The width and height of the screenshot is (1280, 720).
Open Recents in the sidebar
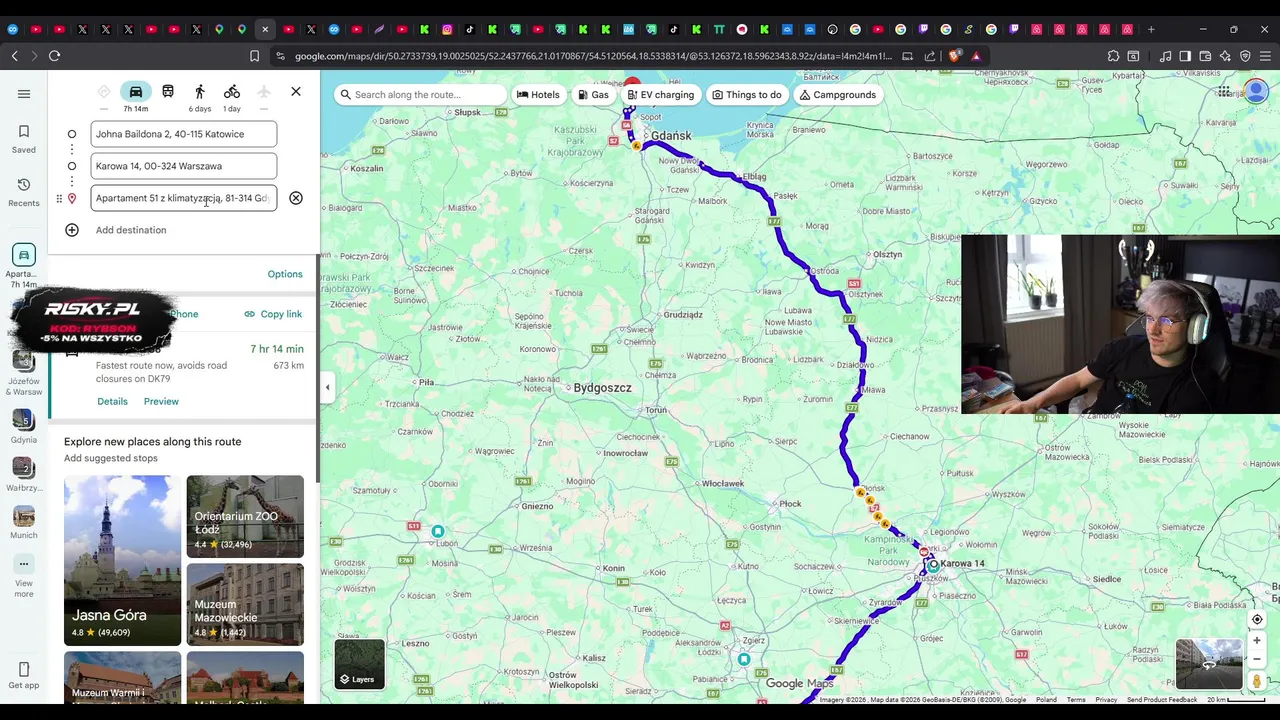tap(24, 193)
